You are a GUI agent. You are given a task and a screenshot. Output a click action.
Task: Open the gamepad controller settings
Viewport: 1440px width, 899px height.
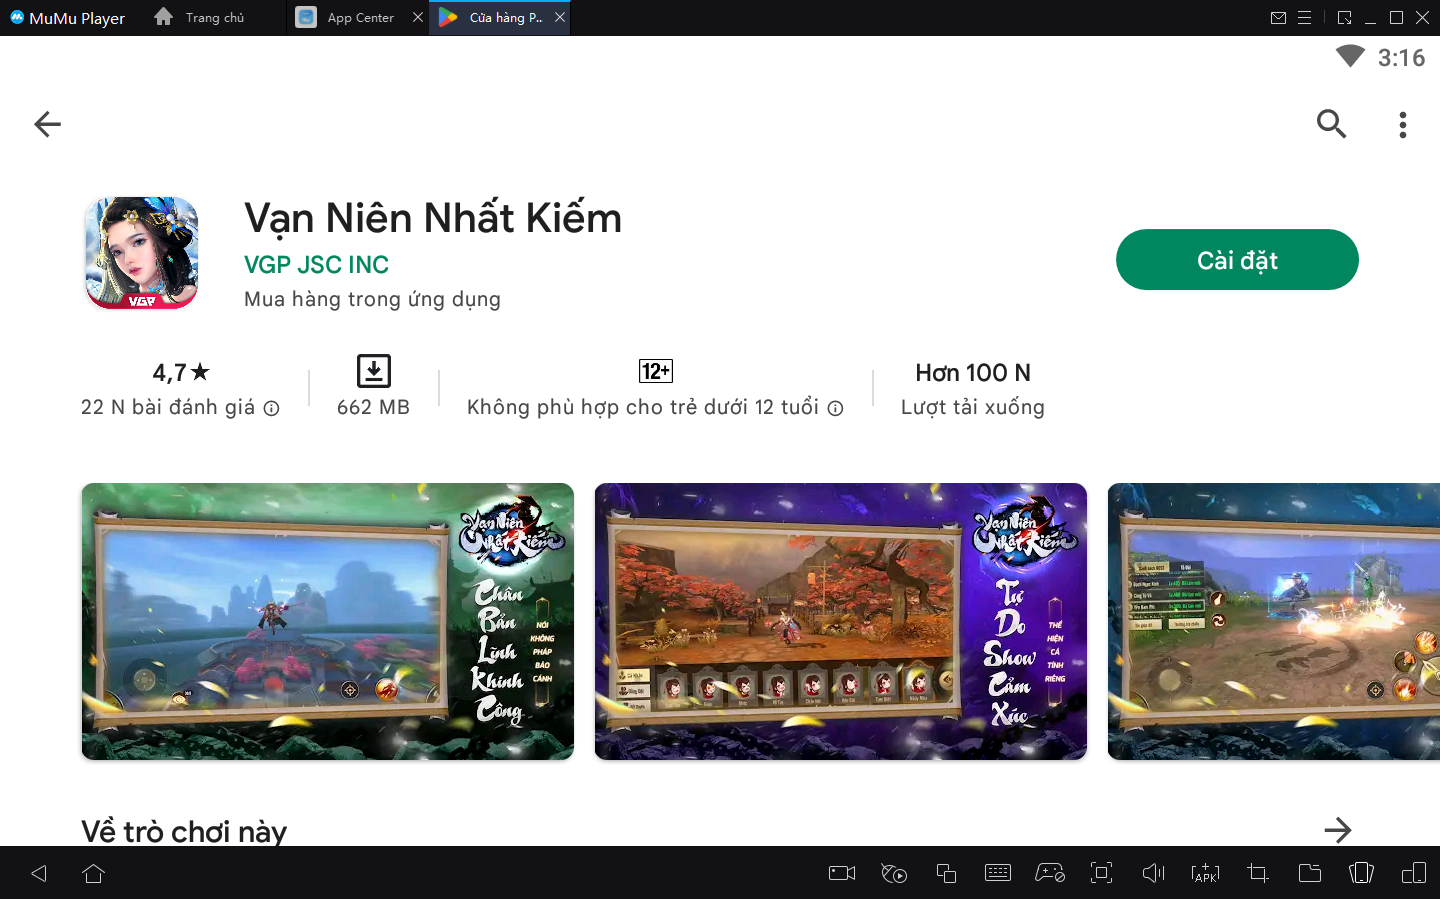1049,873
